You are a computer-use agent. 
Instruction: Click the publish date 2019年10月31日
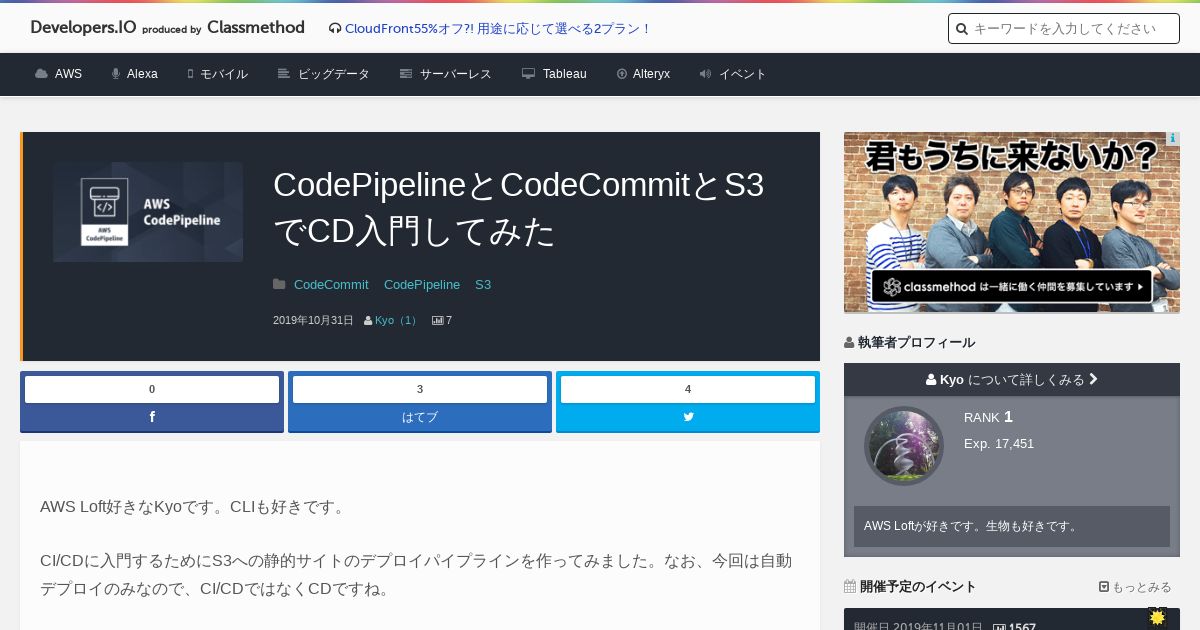coord(313,321)
